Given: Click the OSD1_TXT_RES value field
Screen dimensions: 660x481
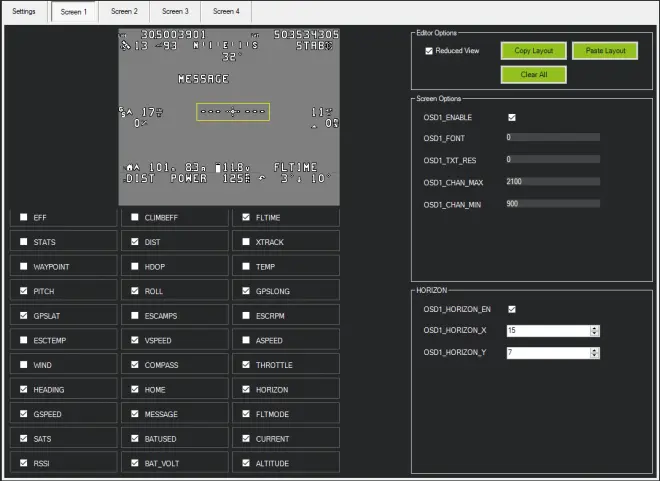Looking at the screenshot, I should 553,159.
